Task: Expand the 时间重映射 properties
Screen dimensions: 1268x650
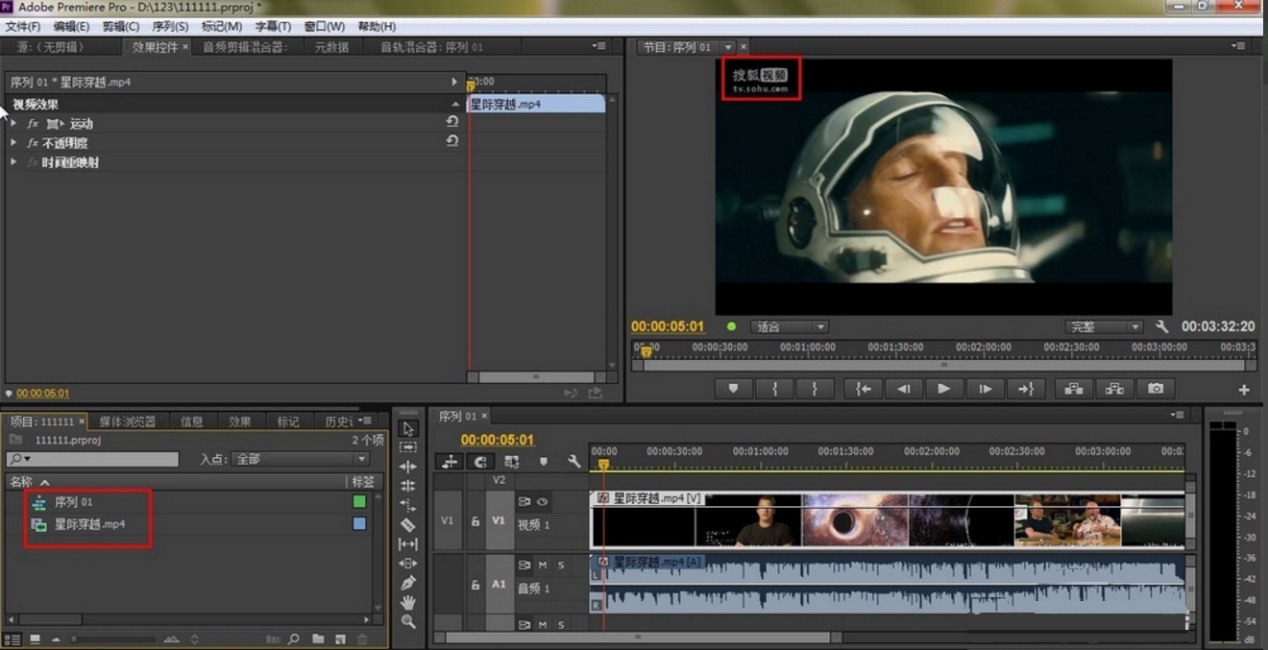Action: (14, 162)
